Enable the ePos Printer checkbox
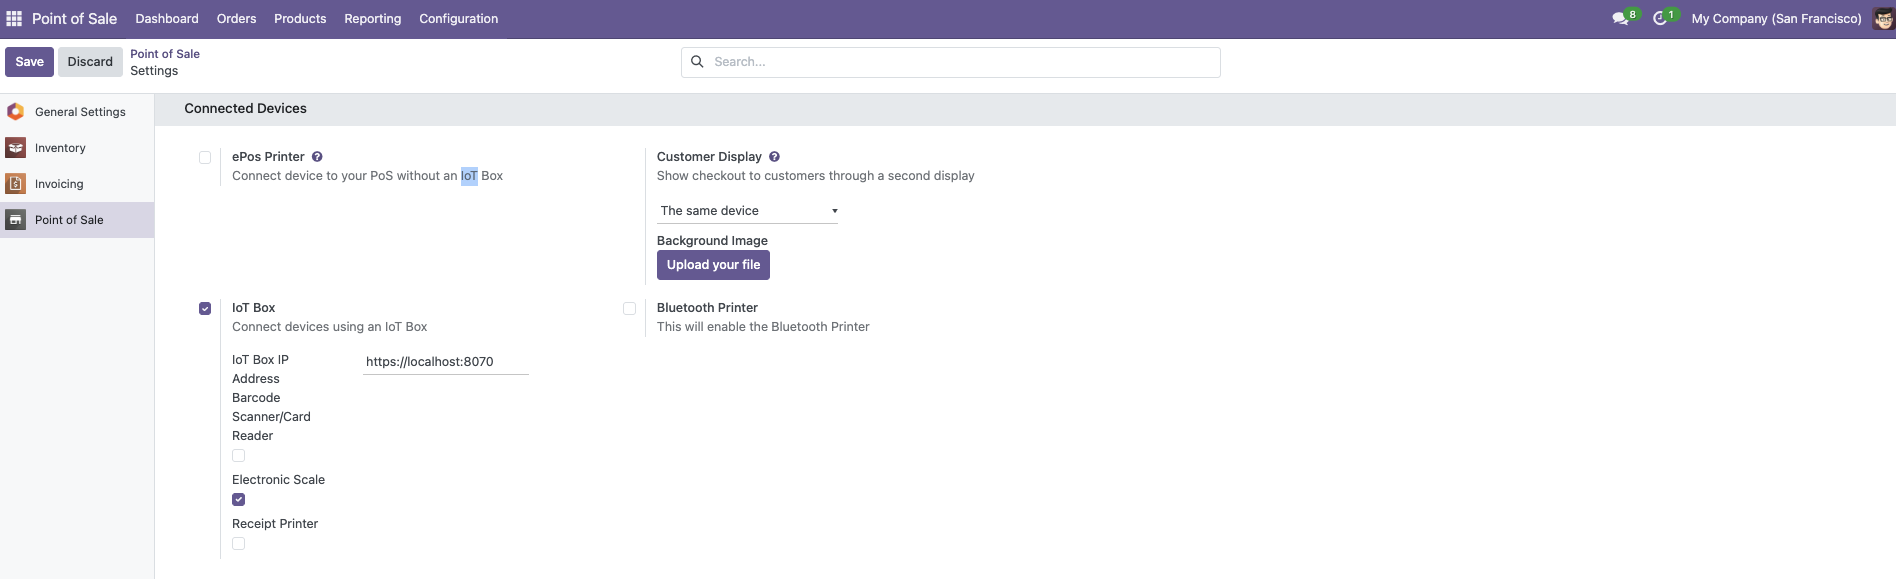The image size is (1896, 579). point(205,157)
